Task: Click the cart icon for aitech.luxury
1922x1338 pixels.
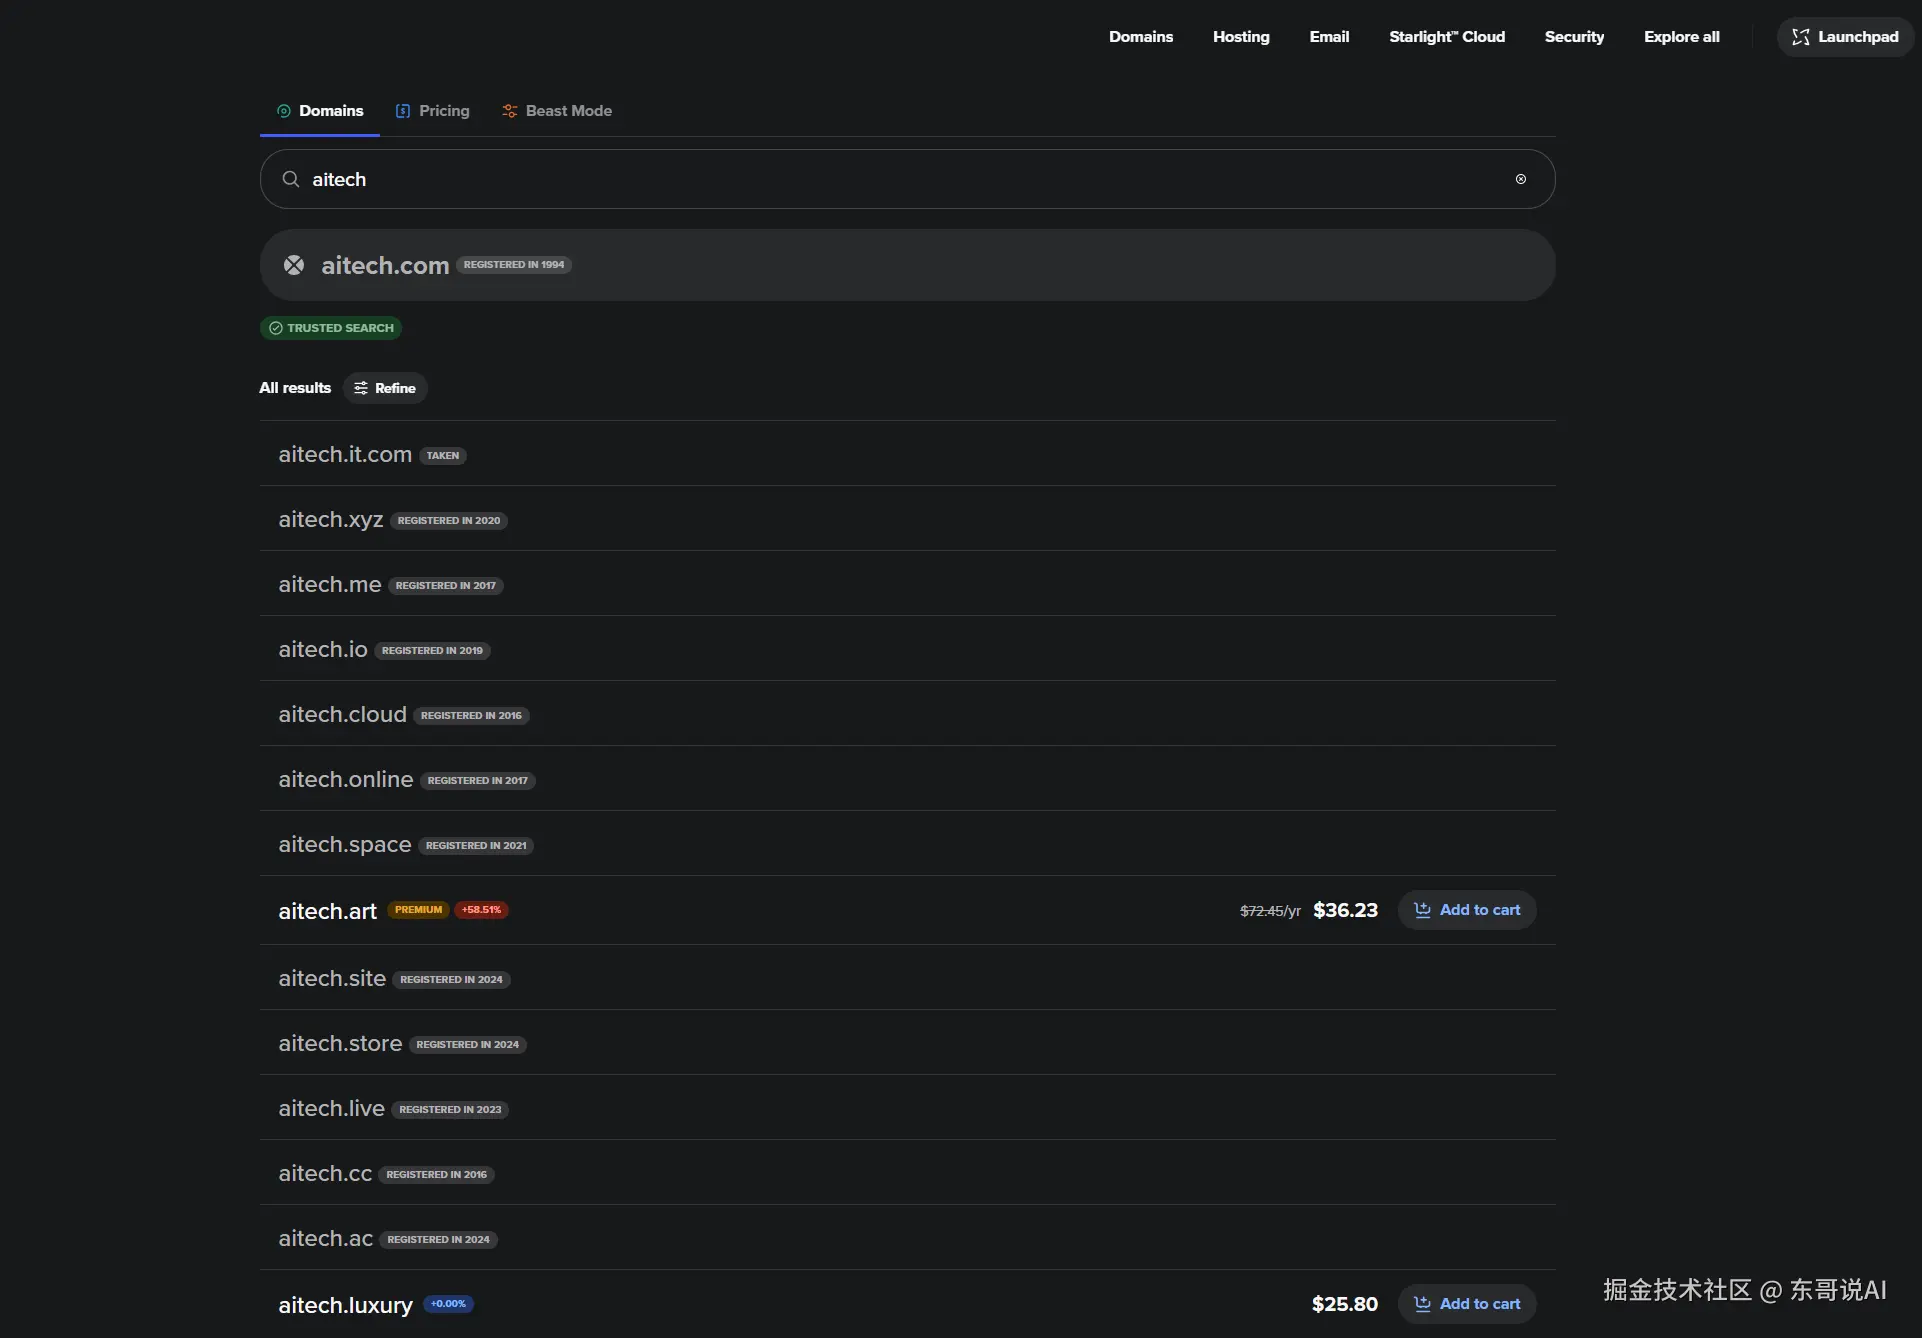Action: [1422, 1304]
